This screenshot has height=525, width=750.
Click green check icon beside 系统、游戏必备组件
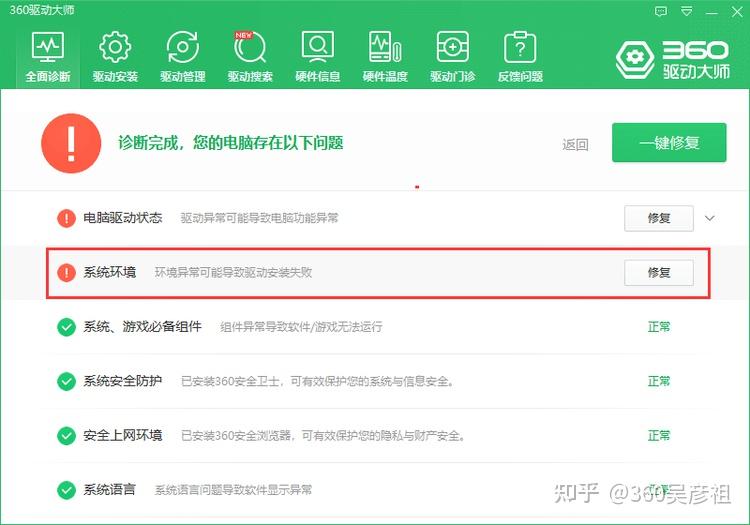pyautogui.click(x=66, y=327)
